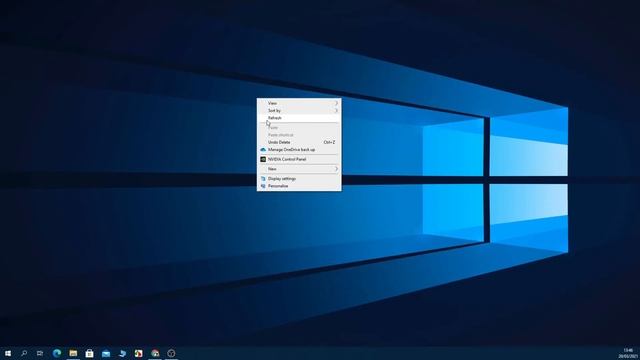Click the taskbar clock and date

(628, 353)
